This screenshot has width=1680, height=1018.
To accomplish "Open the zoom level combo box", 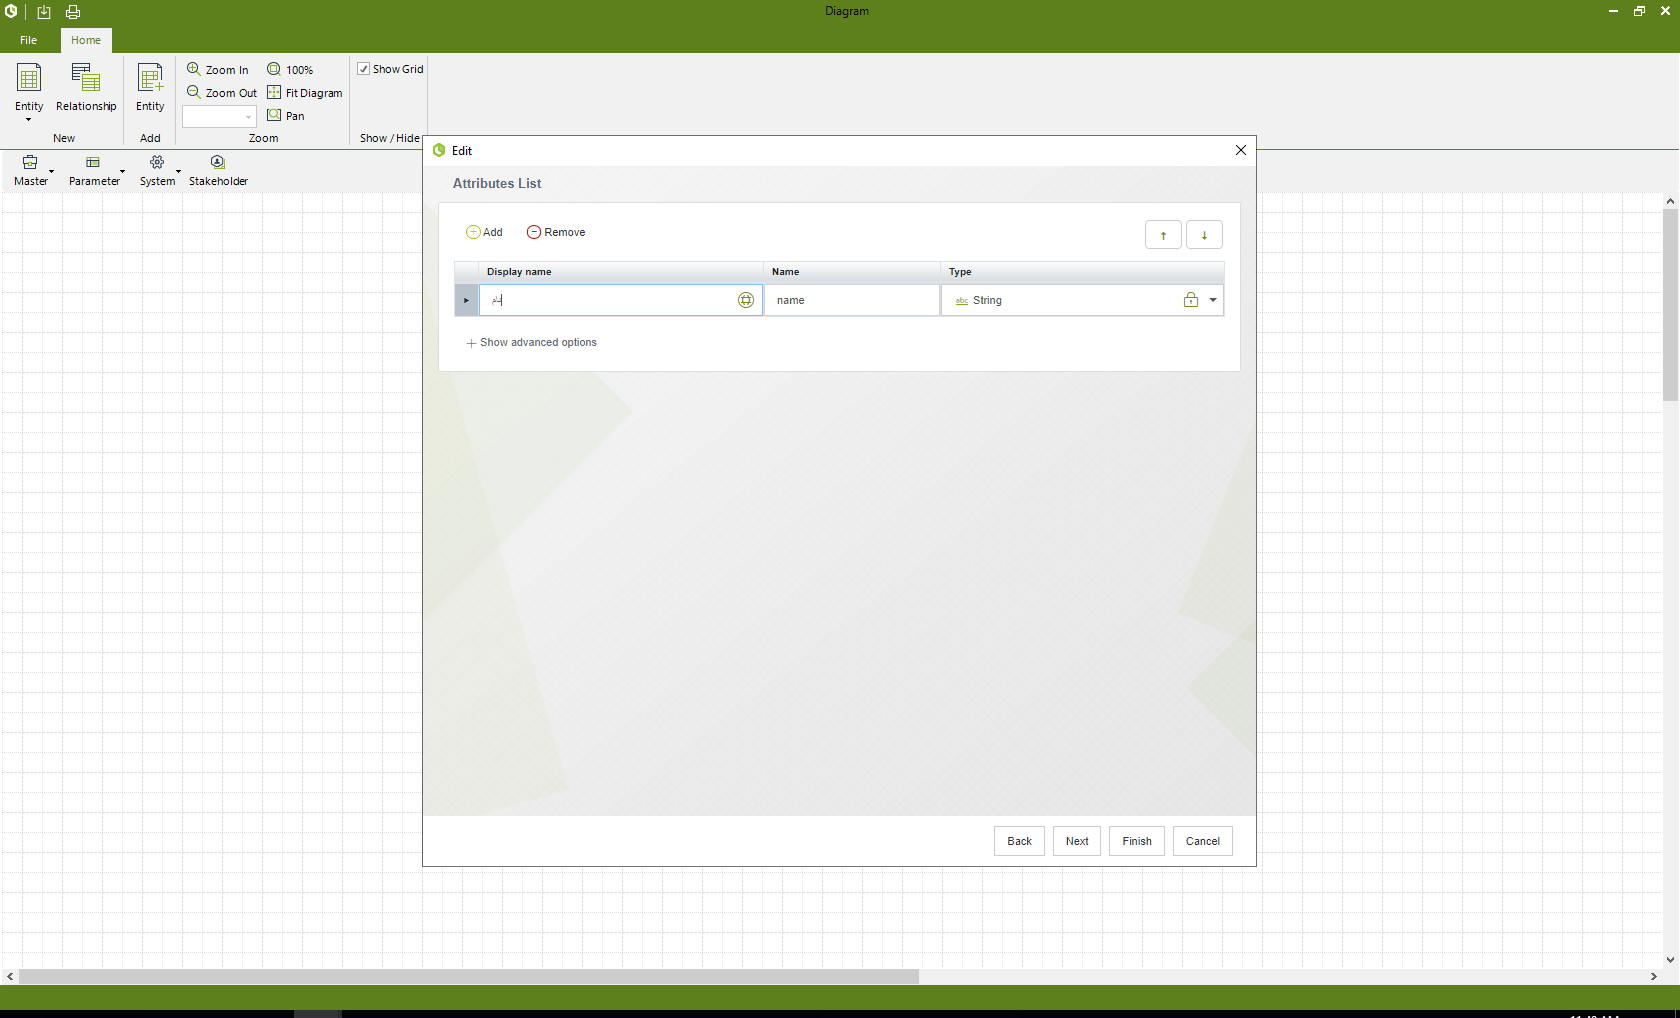I will tap(219, 117).
